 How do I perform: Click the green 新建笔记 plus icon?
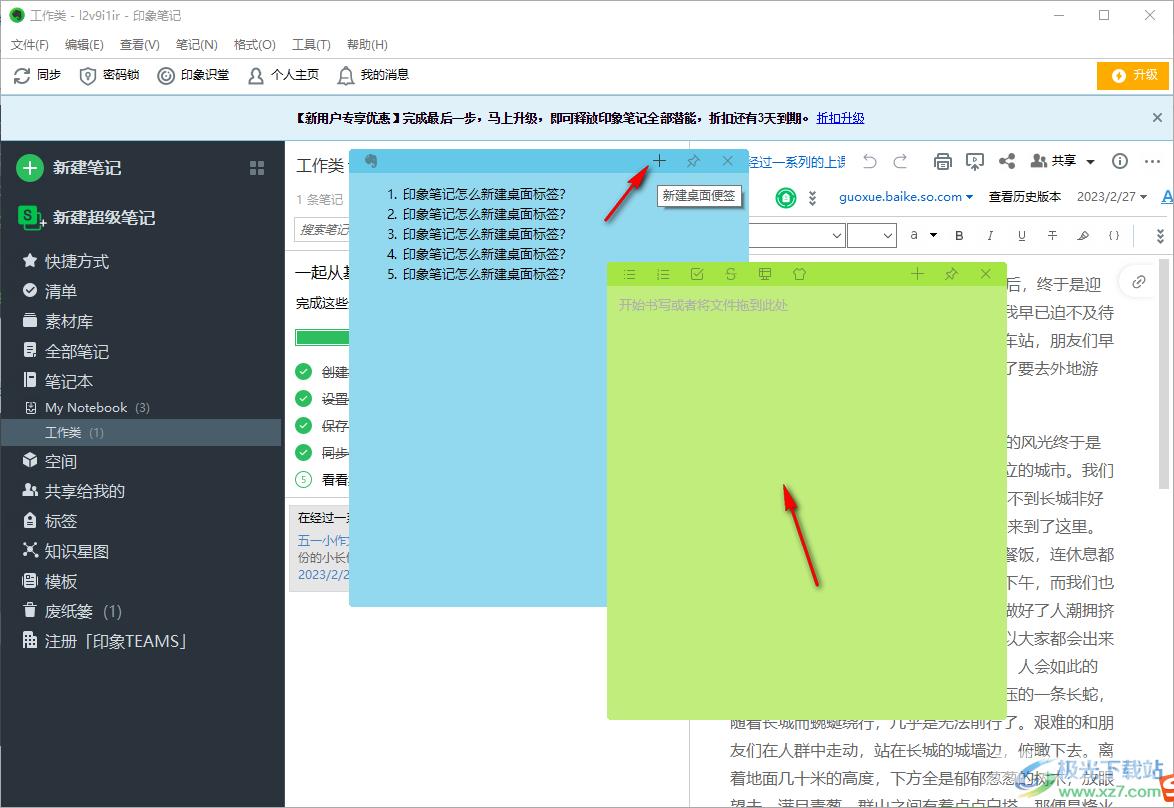point(30,168)
